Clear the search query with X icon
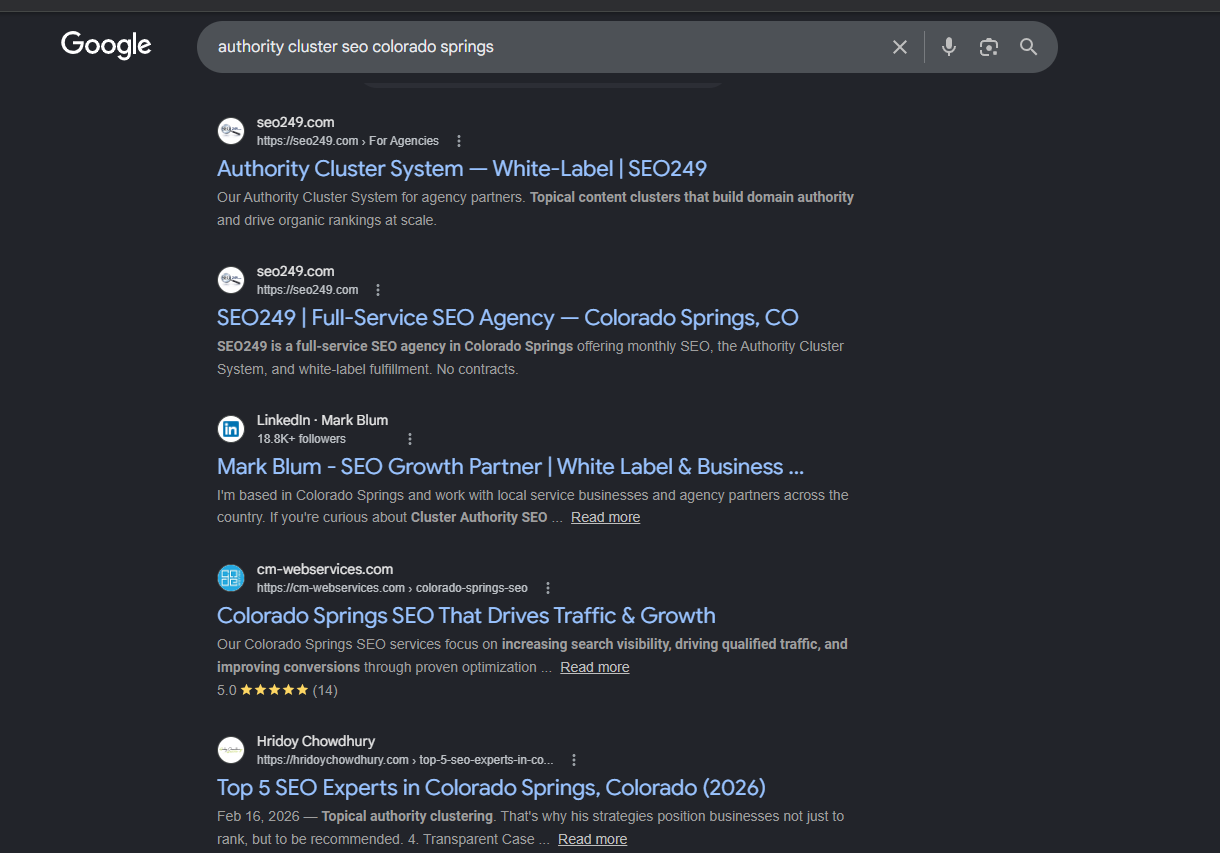The height and width of the screenshot is (853, 1220). coord(900,47)
